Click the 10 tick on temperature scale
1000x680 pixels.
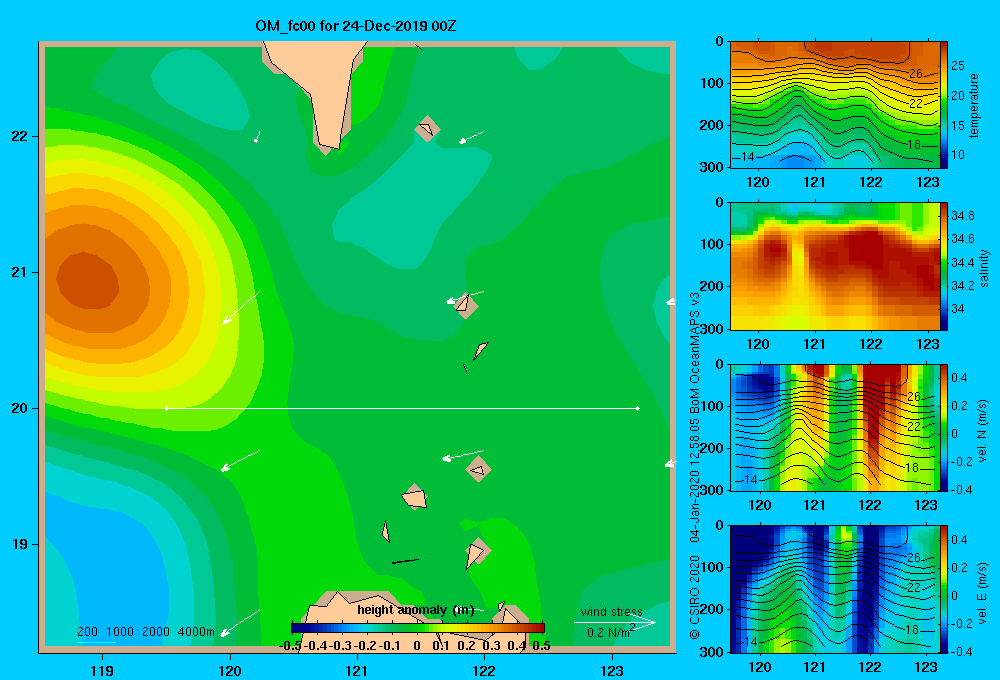tap(958, 155)
